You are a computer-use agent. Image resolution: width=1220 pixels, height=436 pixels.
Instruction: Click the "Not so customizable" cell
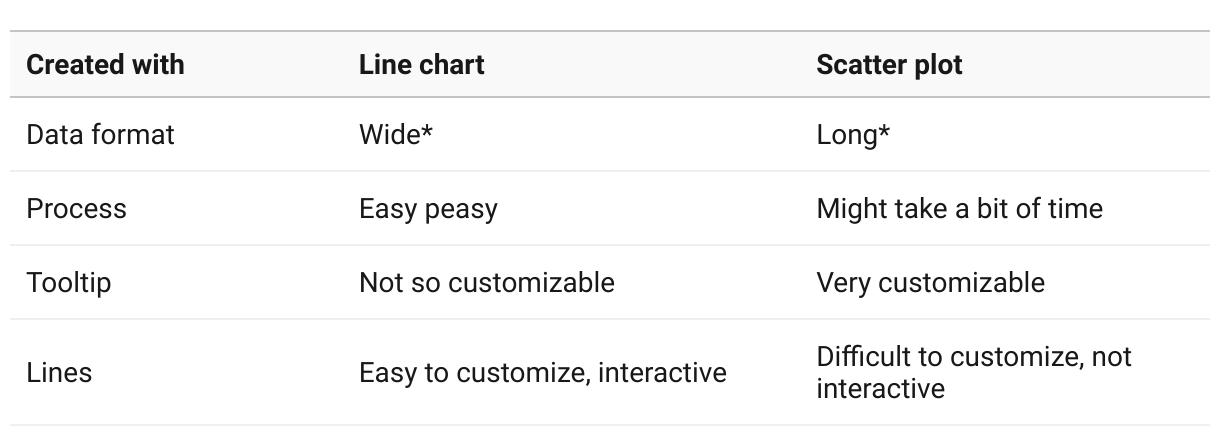[486, 283]
